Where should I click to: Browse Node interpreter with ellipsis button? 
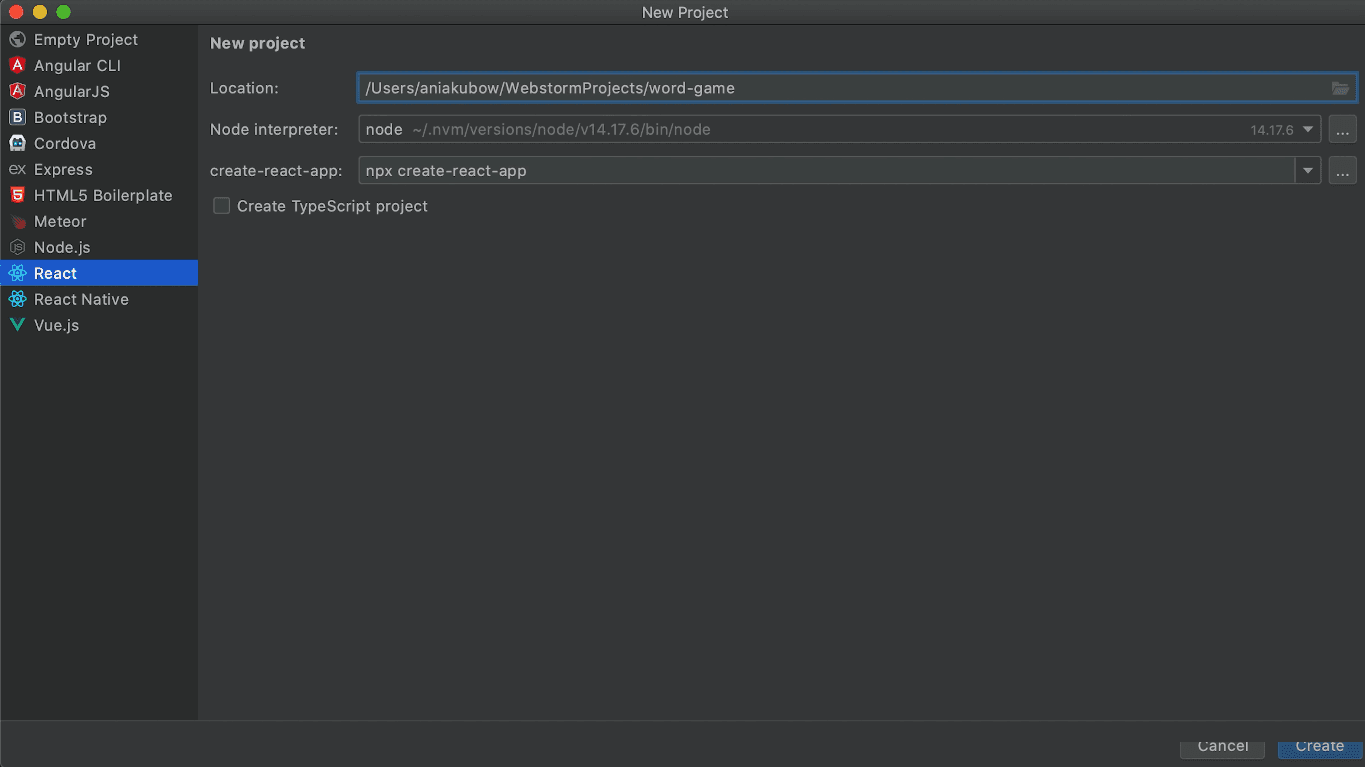click(1343, 129)
